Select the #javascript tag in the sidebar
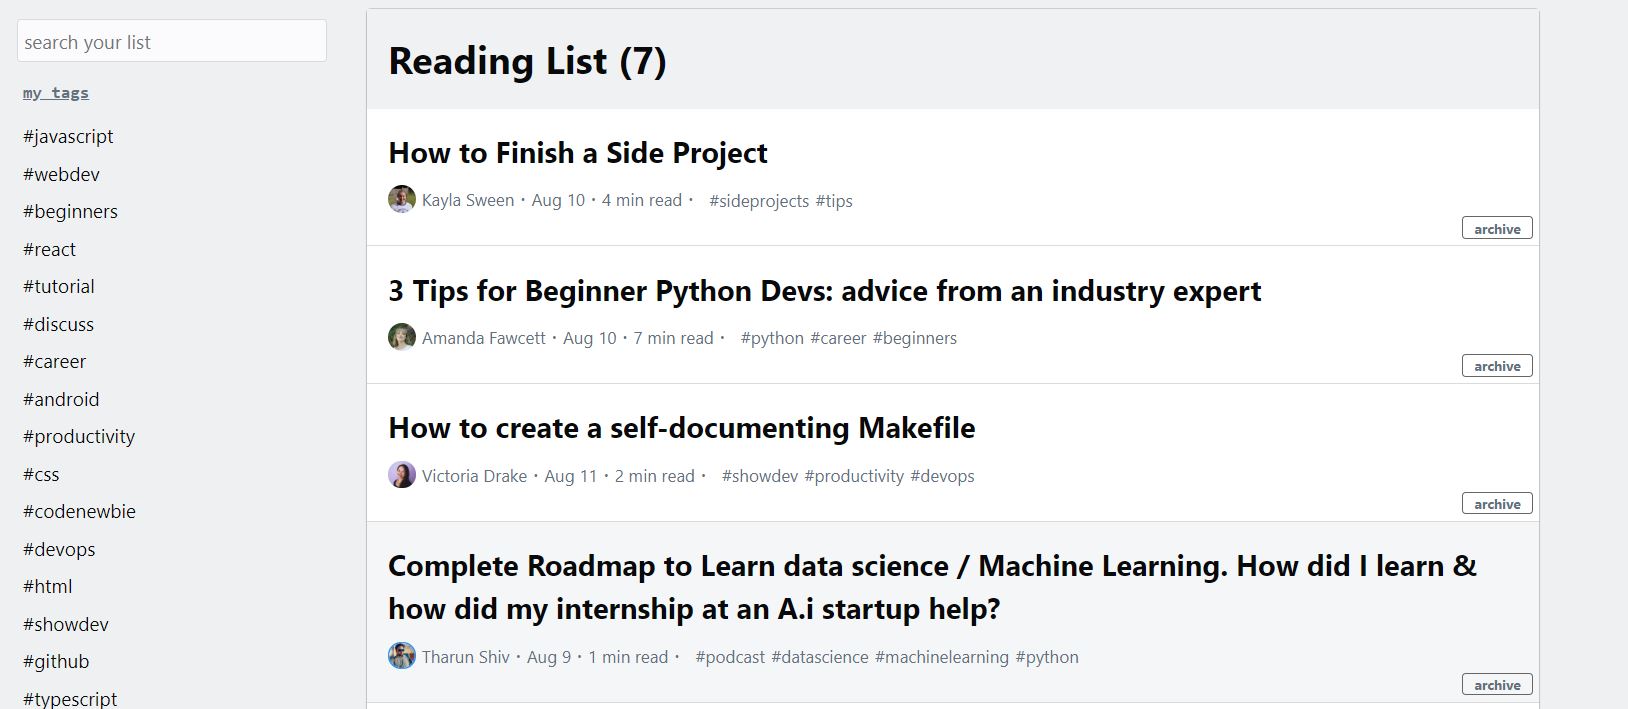This screenshot has width=1628, height=709. coord(68,136)
